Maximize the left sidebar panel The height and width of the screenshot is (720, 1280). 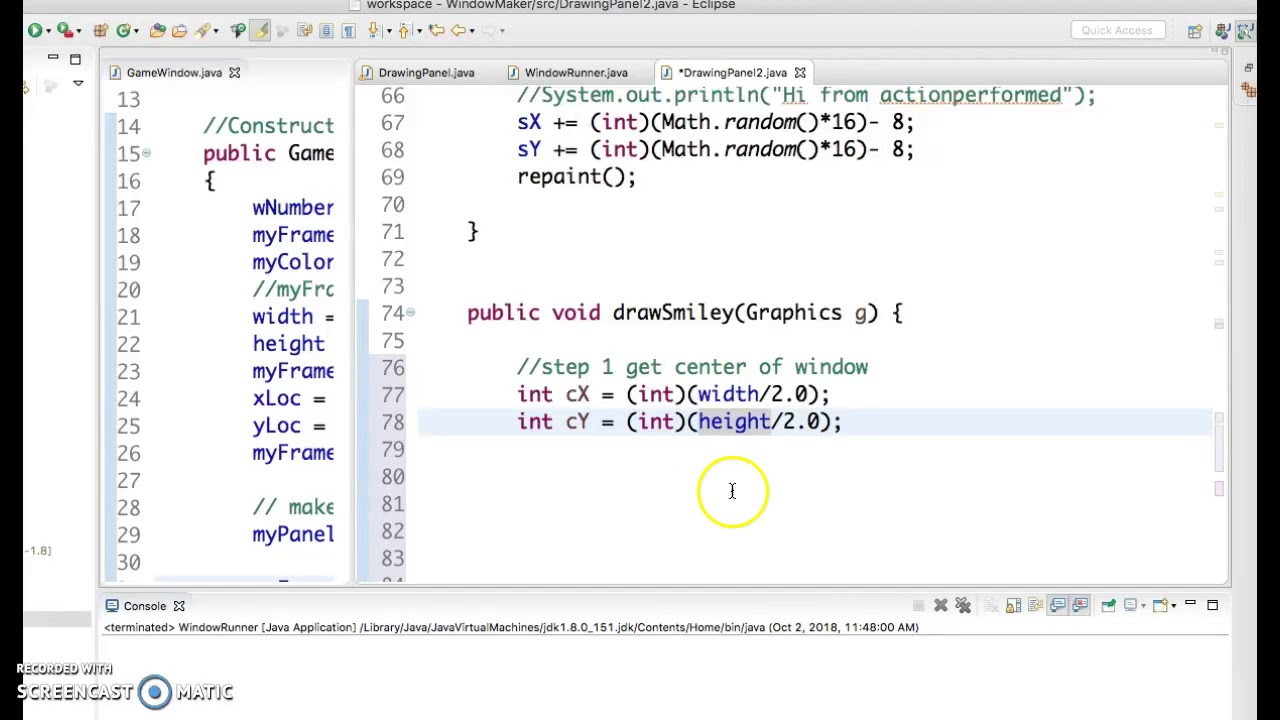pyautogui.click(x=75, y=59)
